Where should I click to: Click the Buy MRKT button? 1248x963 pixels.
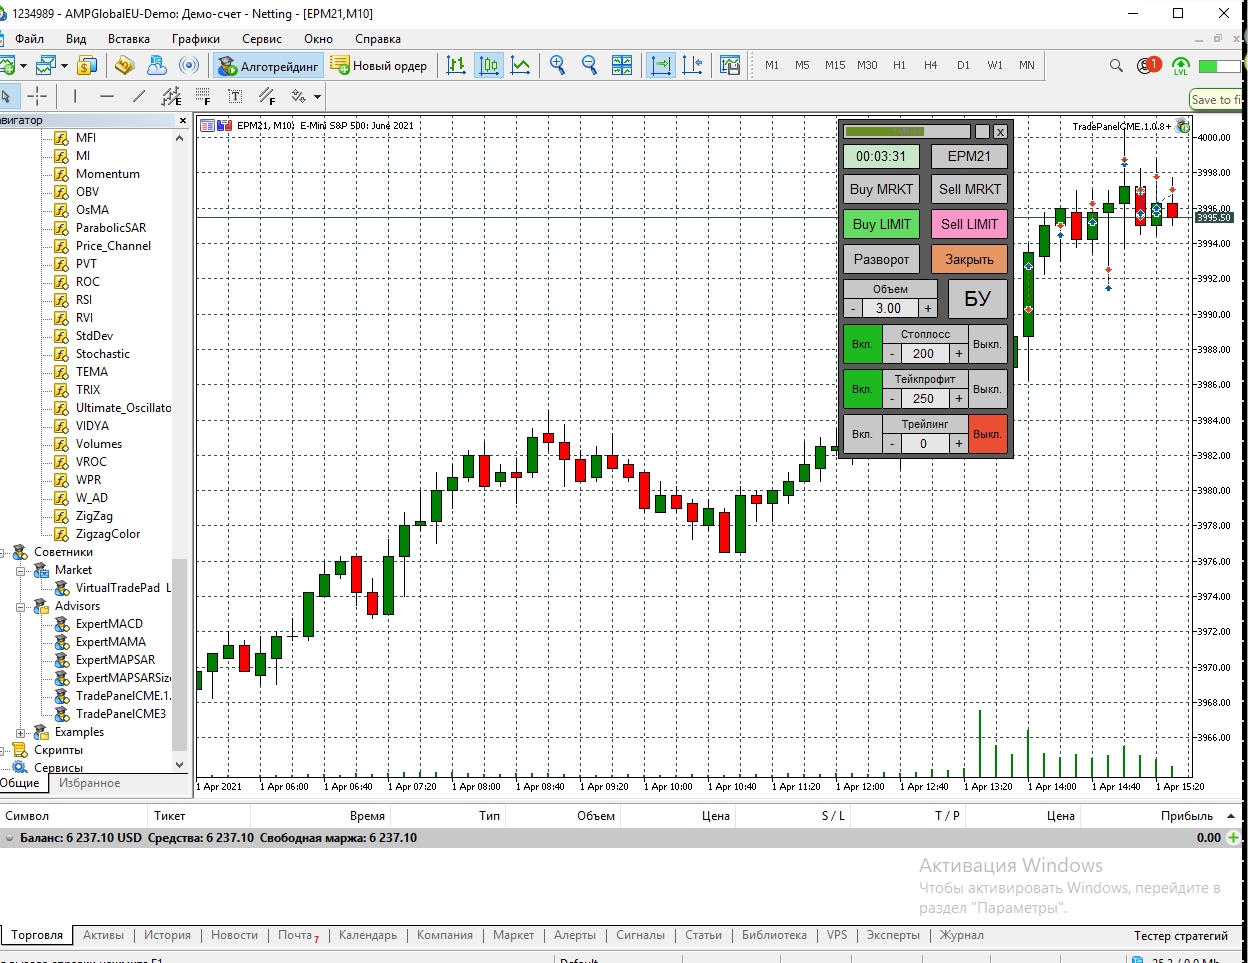pyautogui.click(x=881, y=189)
